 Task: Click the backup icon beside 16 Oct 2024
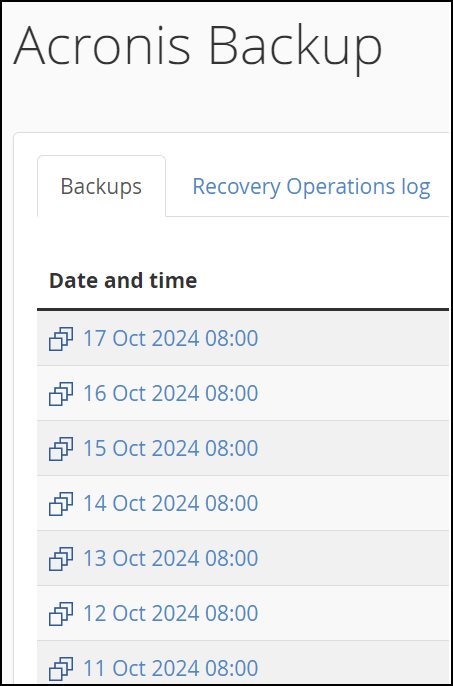[x=61, y=394]
